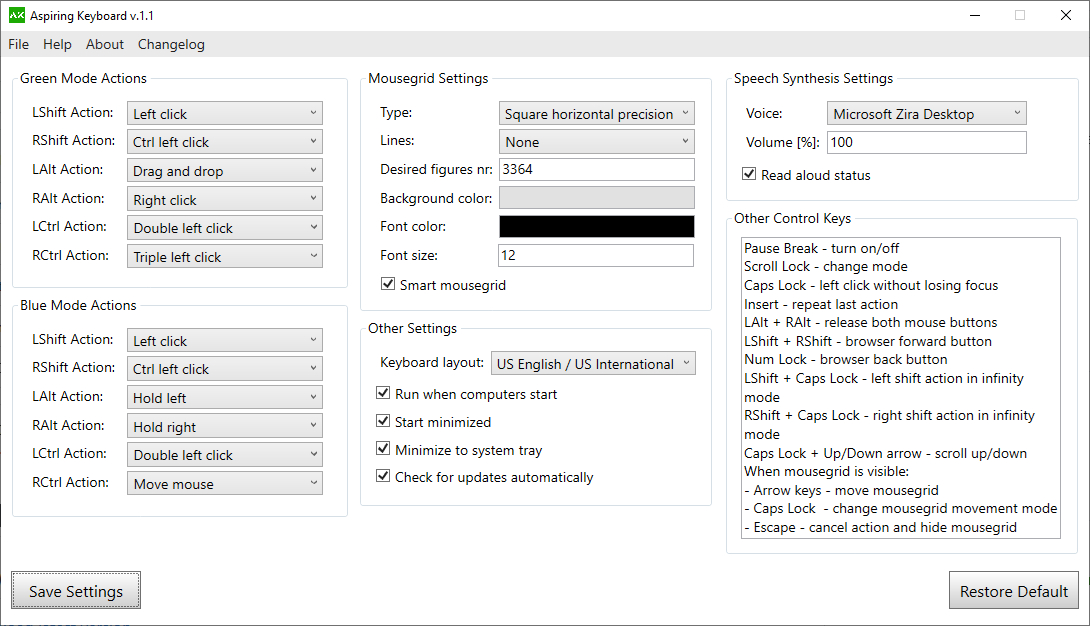This screenshot has height=626, width=1090.
Task: Open the Mousegrid Type dropdown
Action: point(596,113)
